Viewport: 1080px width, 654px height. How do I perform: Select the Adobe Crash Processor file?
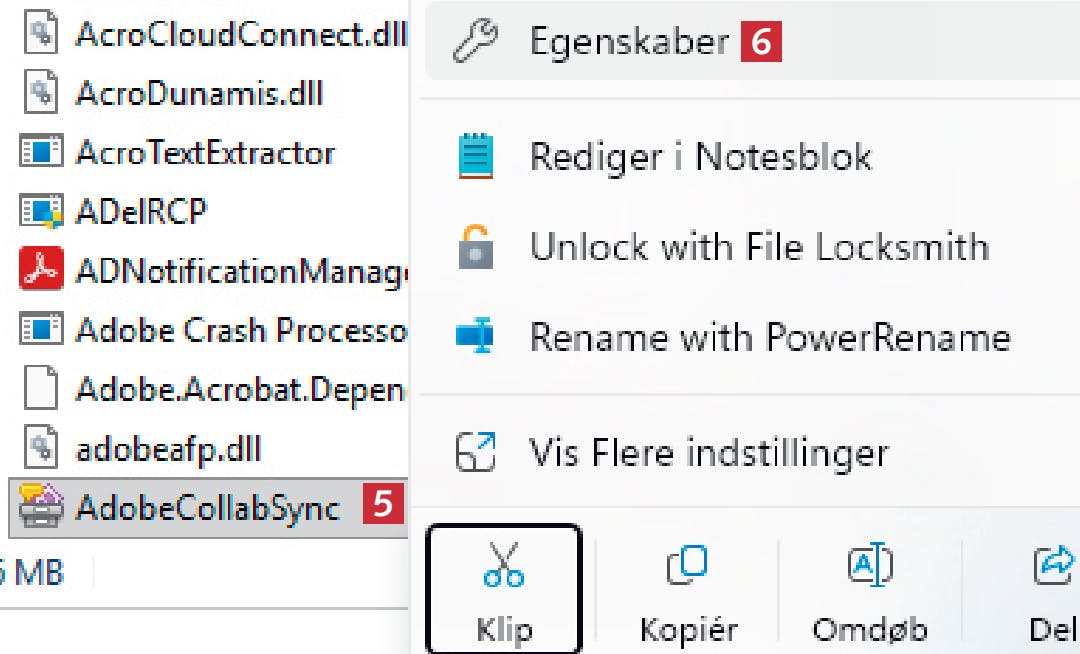(x=240, y=329)
